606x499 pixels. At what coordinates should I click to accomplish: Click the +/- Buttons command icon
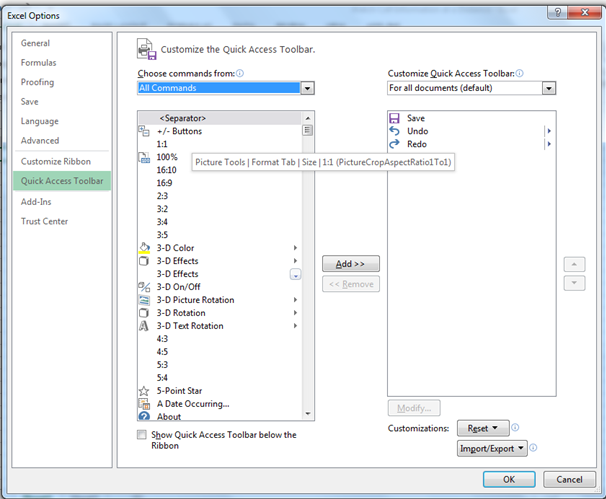click(x=144, y=131)
